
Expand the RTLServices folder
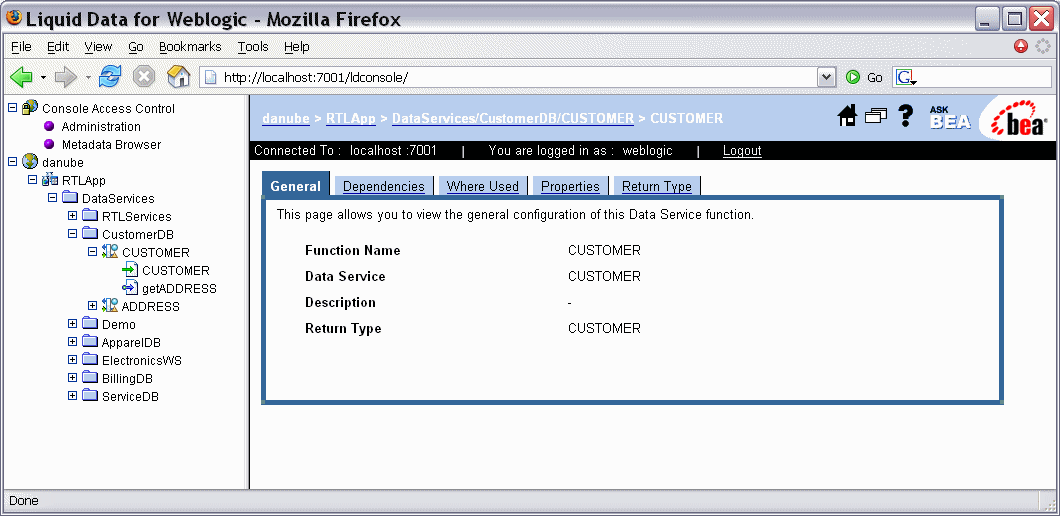pos(72,216)
